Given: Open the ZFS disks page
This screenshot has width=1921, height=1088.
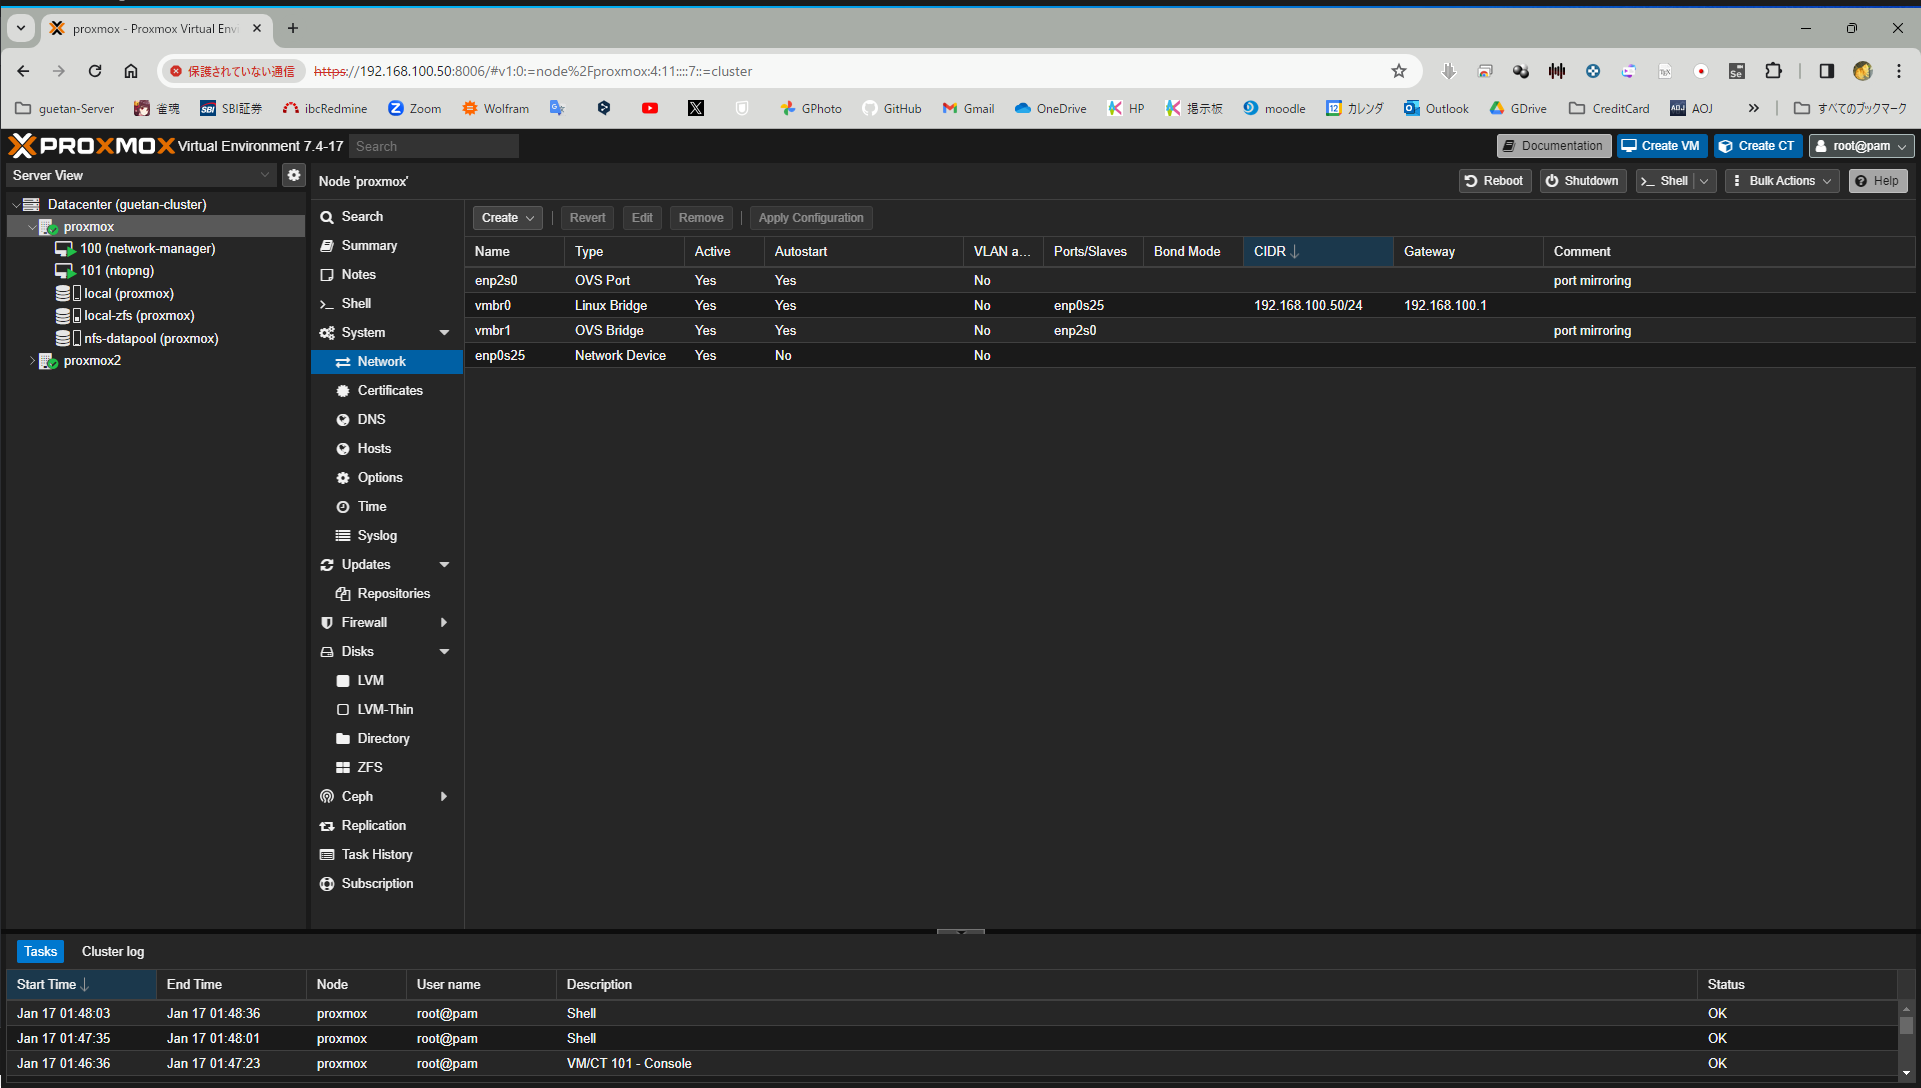Looking at the screenshot, I should click(369, 767).
